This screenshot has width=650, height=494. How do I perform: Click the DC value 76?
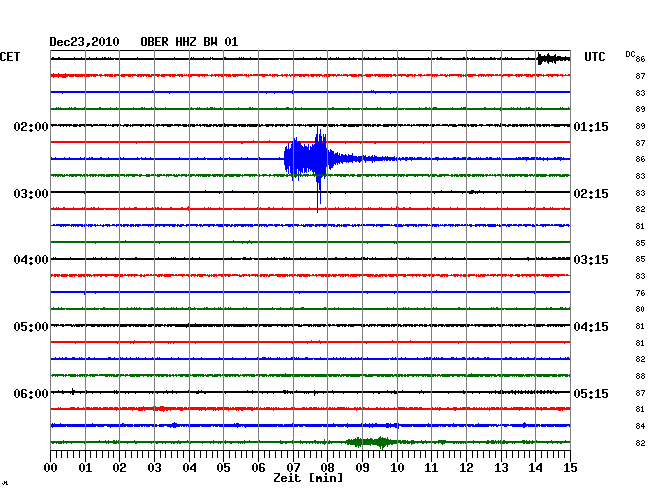click(x=640, y=293)
